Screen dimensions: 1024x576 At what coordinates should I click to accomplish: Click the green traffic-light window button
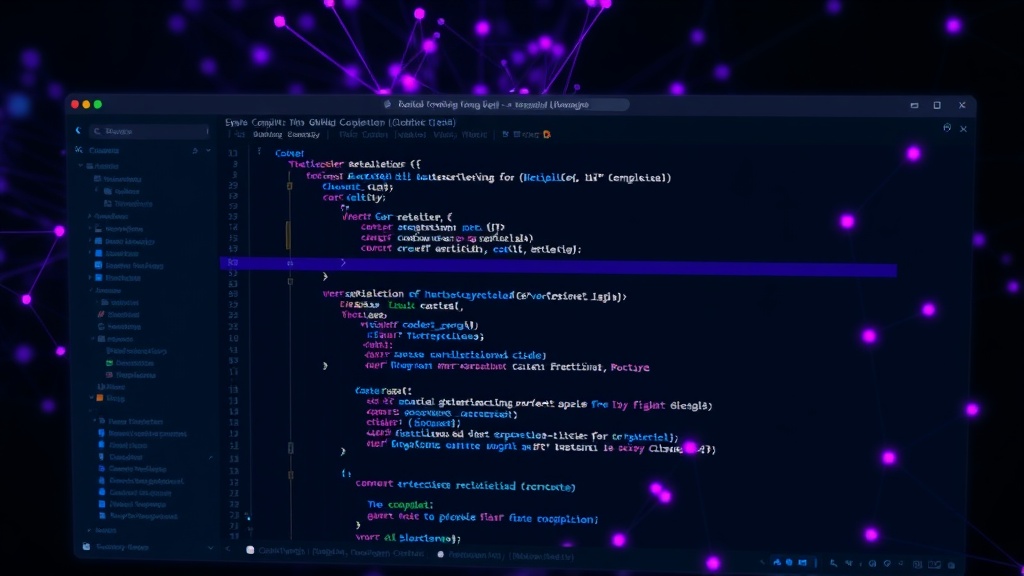click(x=98, y=104)
